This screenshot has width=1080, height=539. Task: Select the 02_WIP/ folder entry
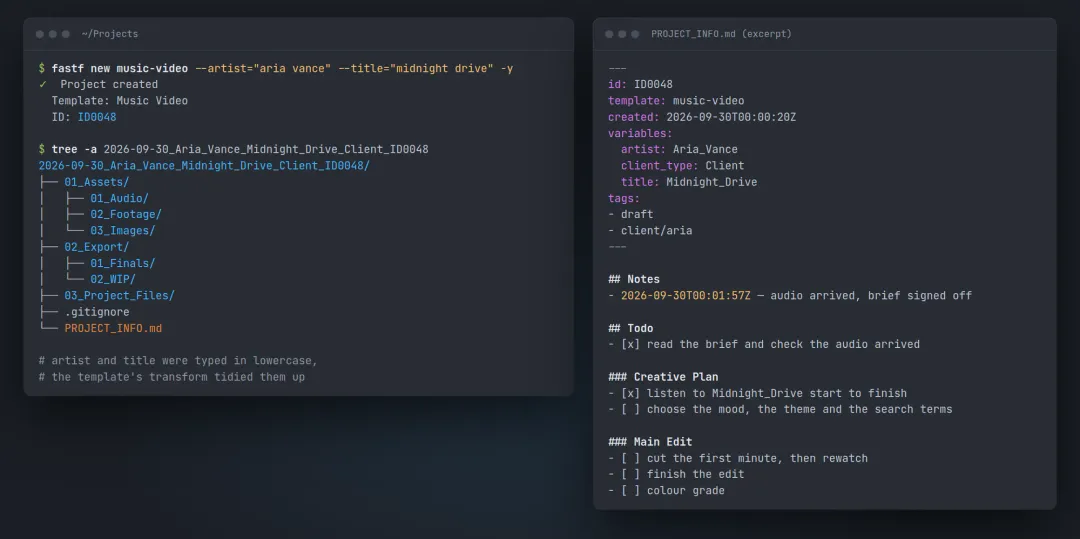pyautogui.click(x=113, y=279)
